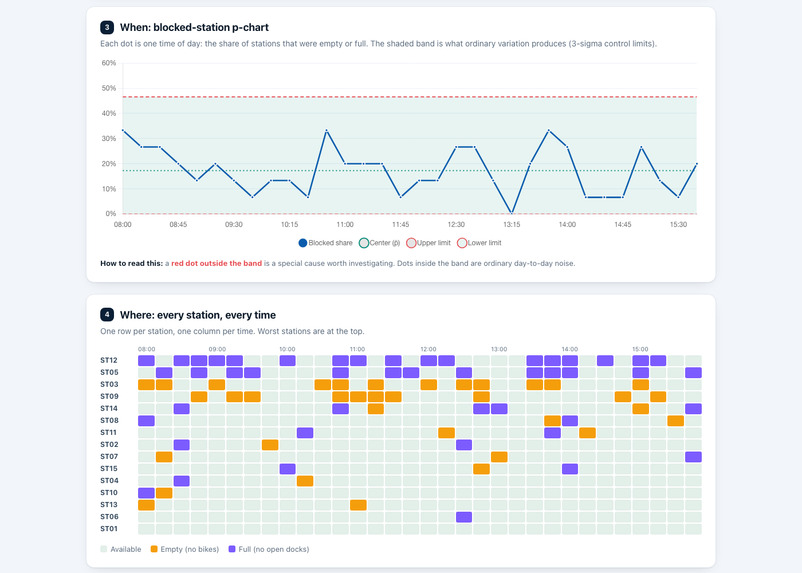Click the ST07 row label
The image size is (802, 573).
pos(109,457)
